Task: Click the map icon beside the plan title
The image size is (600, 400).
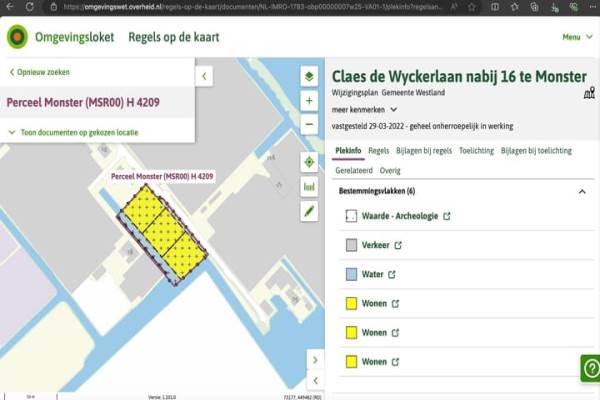Action: pyautogui.click(x=589, y=94)
